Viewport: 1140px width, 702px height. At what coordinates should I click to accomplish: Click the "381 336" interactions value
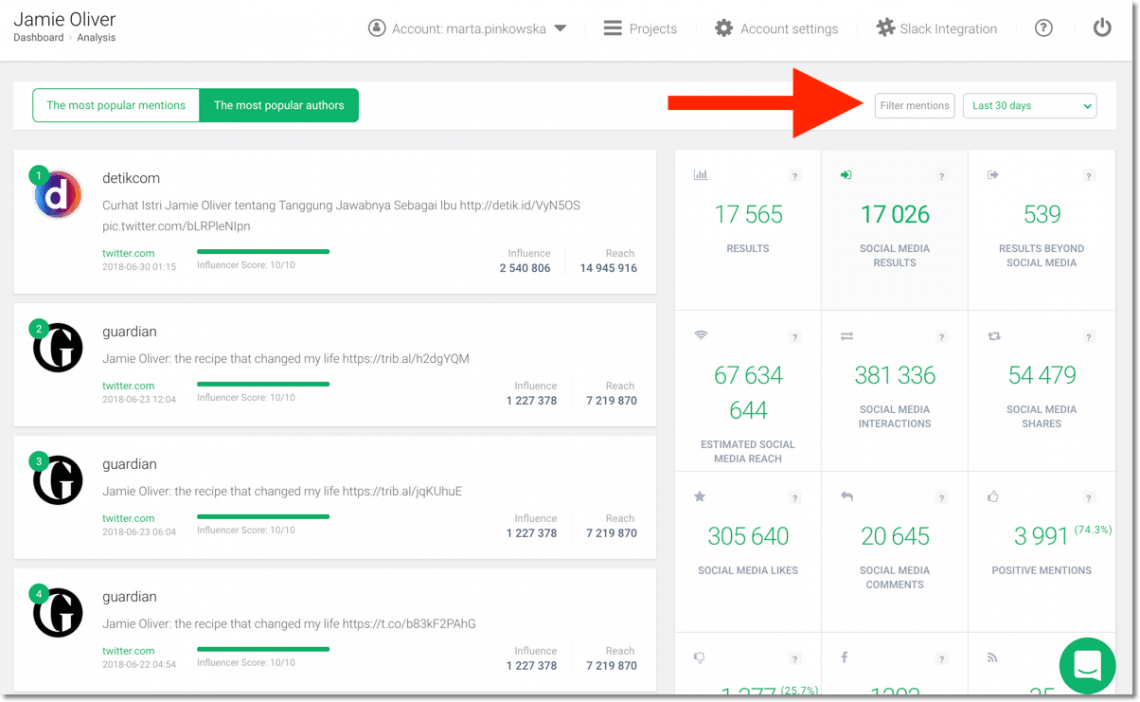(x=895, y=375)
